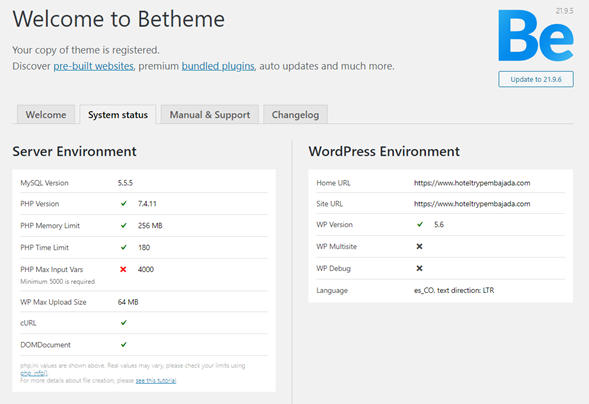589x404 pixels.
Task: Click the green check beside WP Version
Action: point(420,224)
